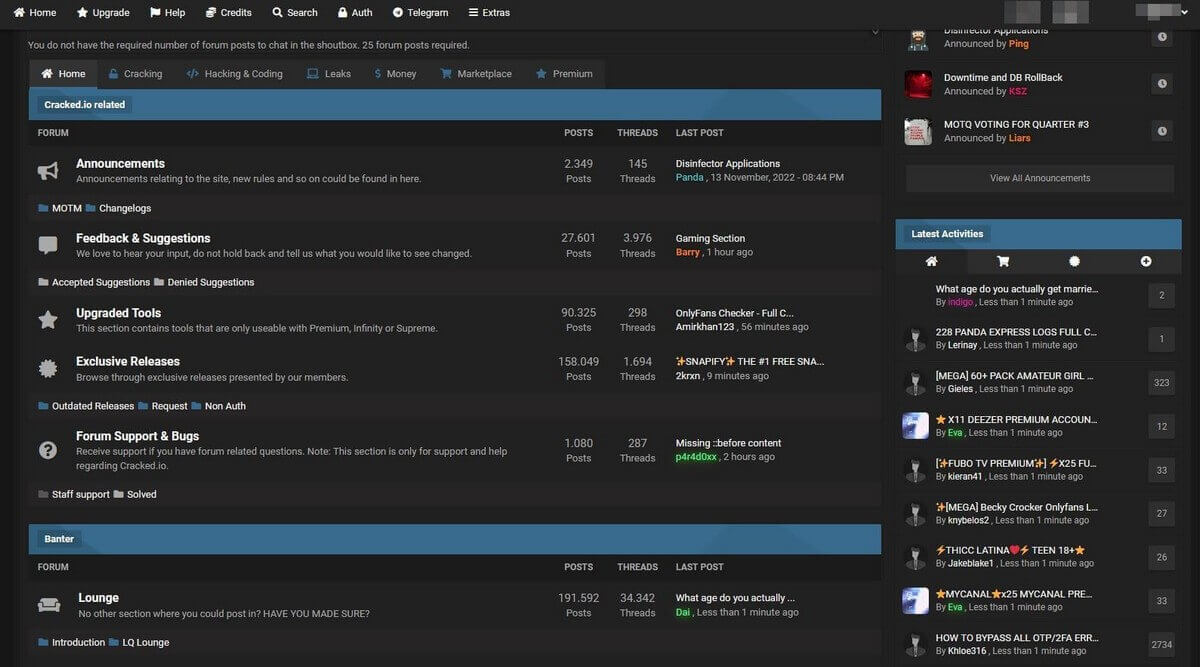Open the MOTM subforum
The image size is (1200, 667).
point(66,208)
